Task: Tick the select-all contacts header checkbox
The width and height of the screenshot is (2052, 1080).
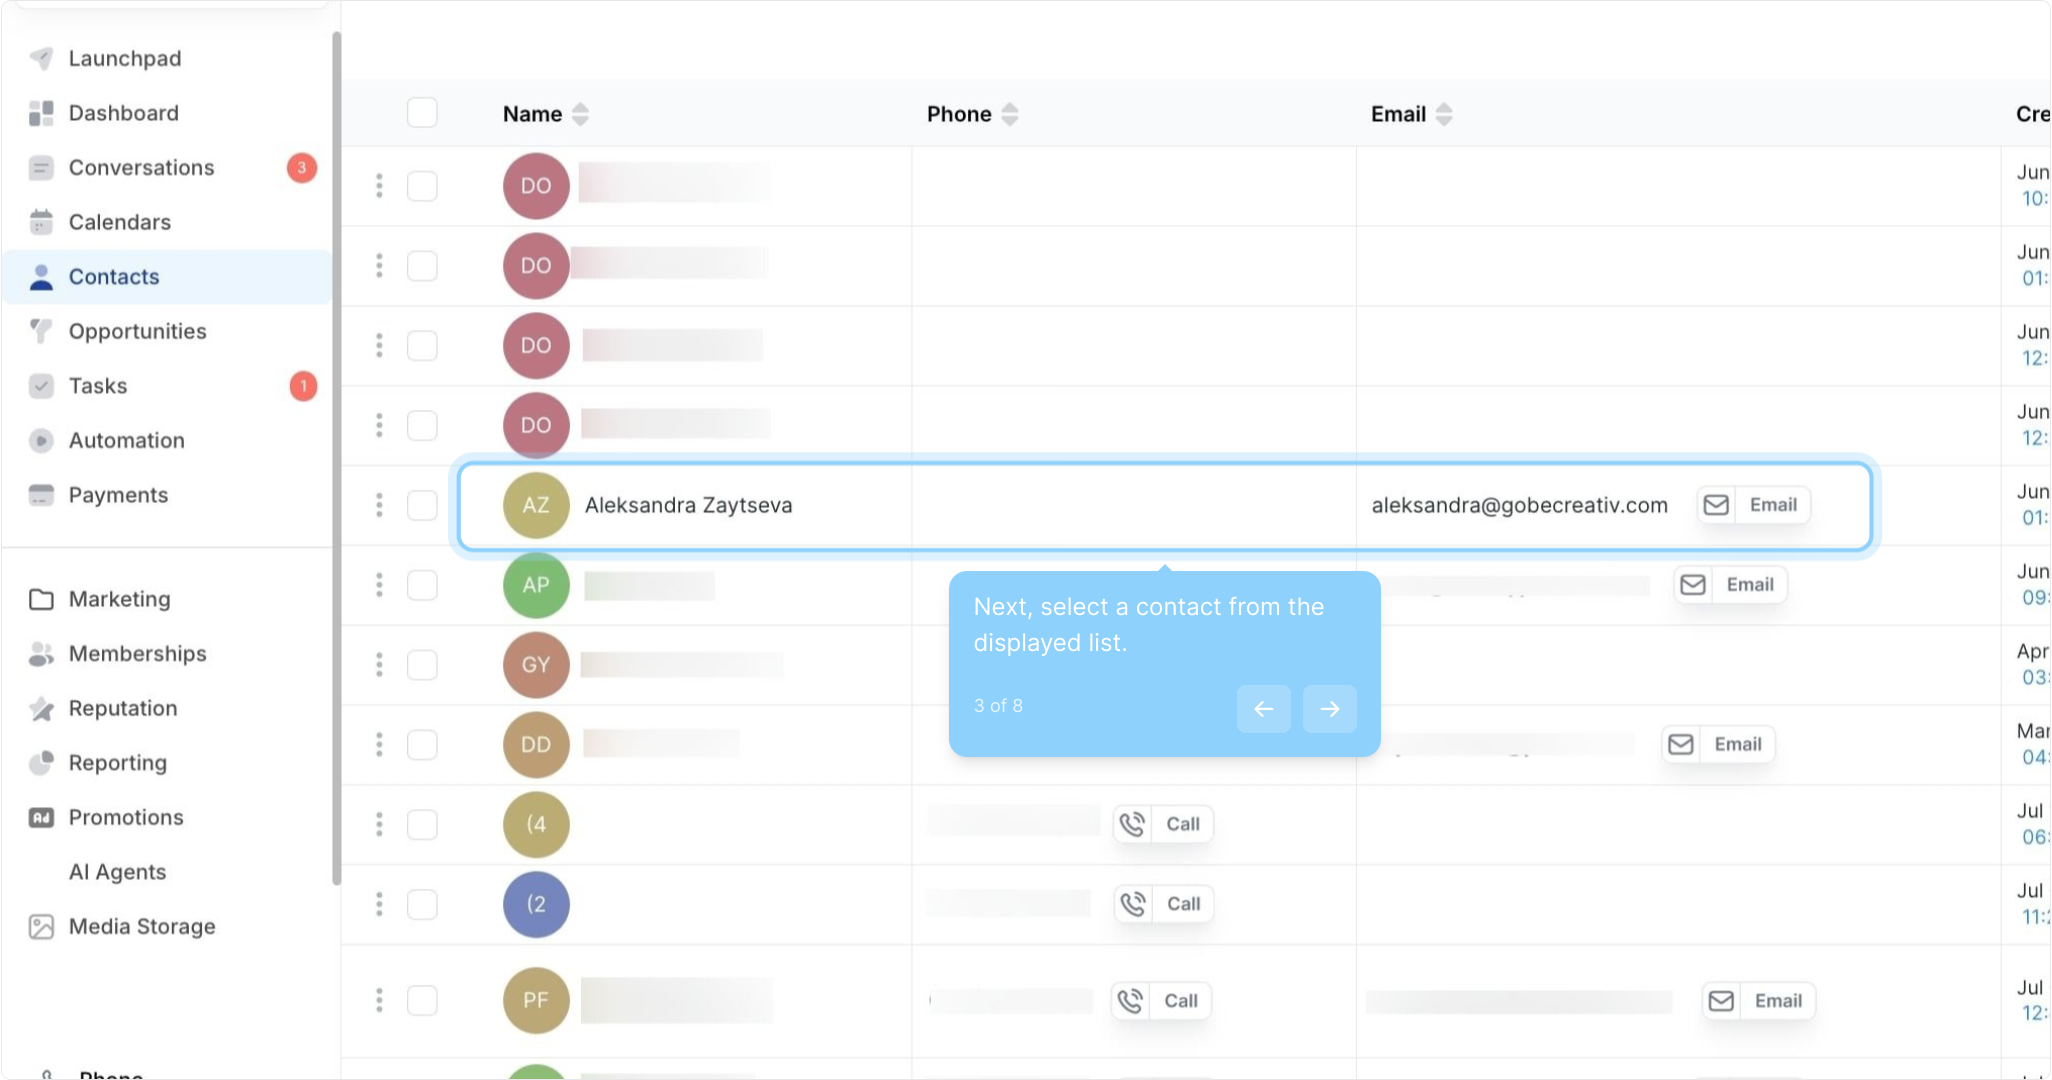Action: [422, 113]
